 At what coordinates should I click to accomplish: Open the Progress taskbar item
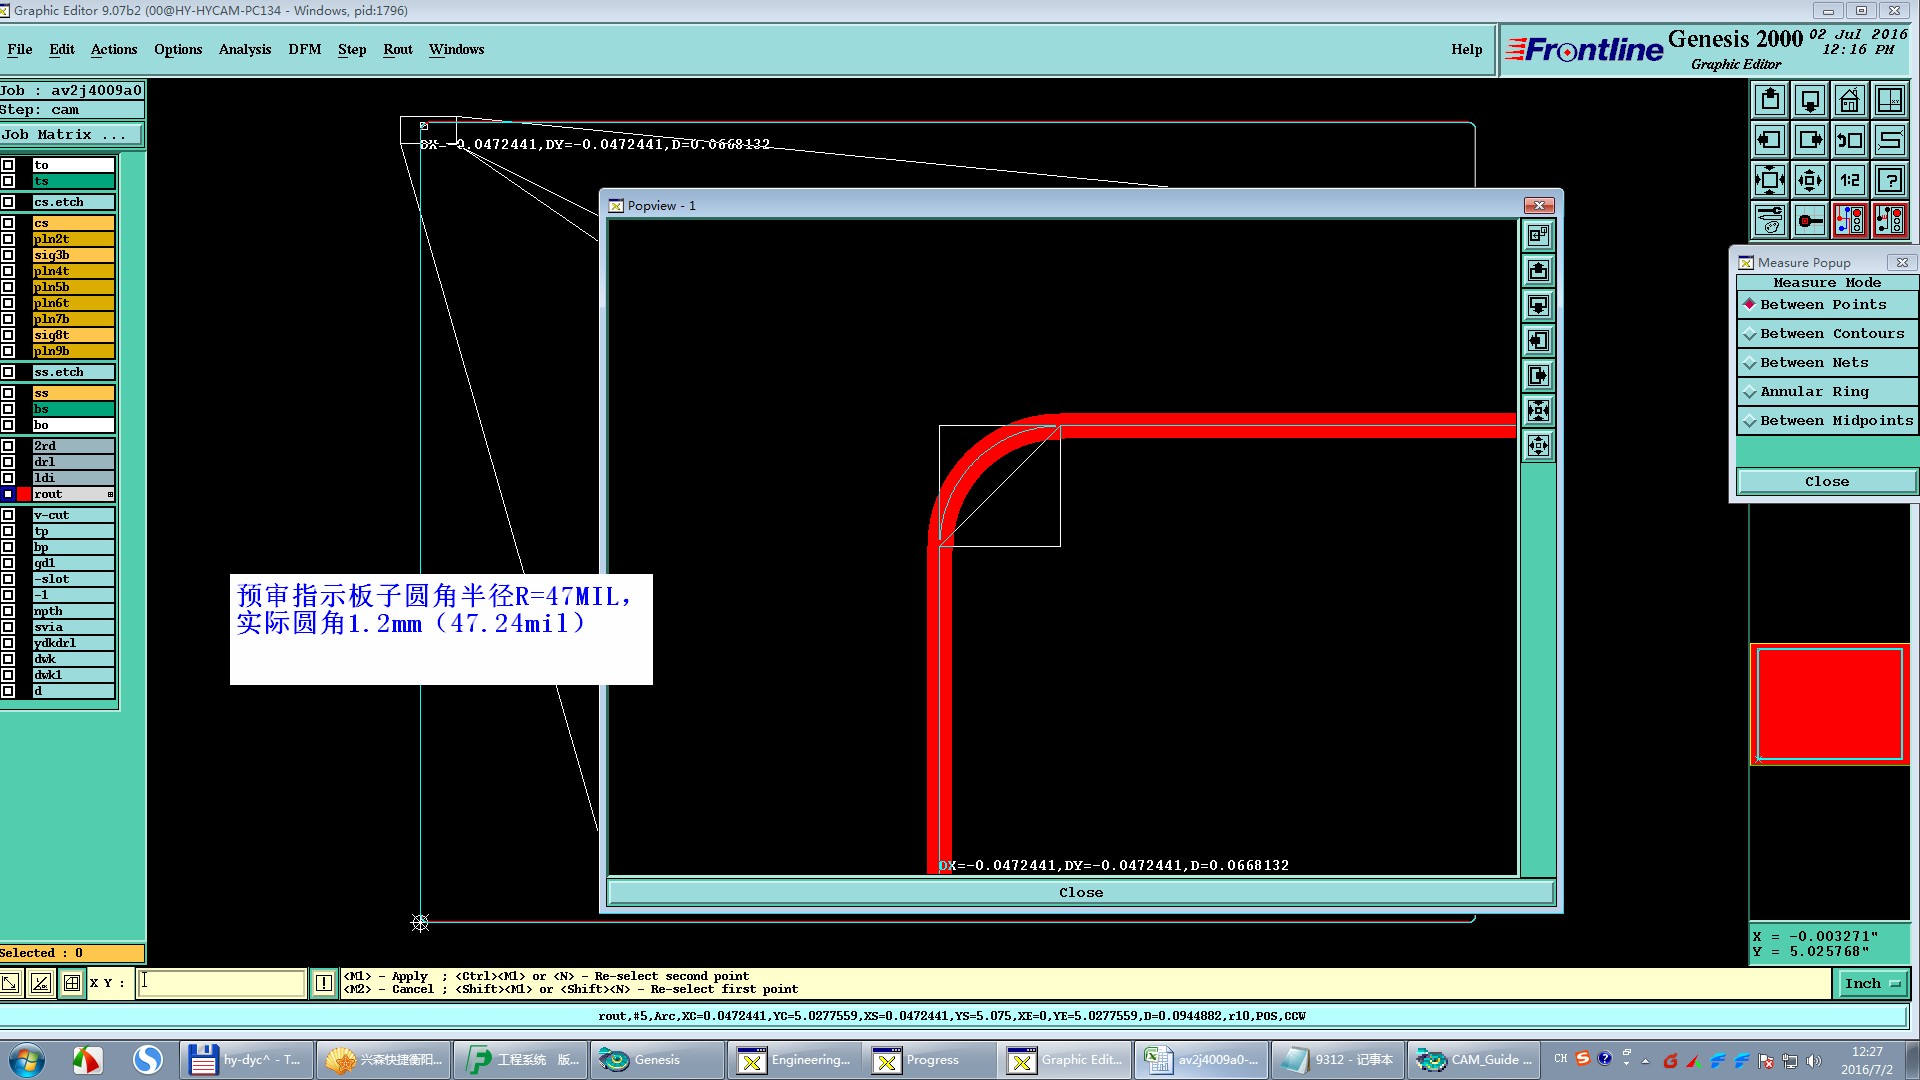click(930, 1060)
